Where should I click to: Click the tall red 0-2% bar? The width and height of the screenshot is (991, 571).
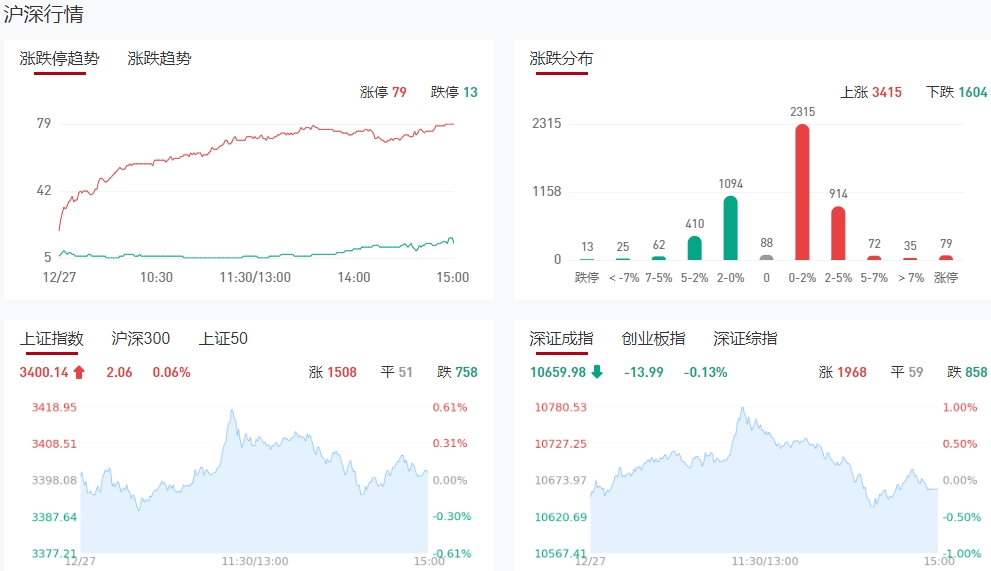[802, 192]
